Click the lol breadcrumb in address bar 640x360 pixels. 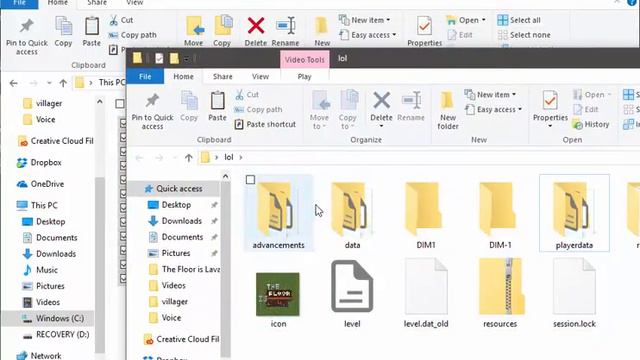point(229,157)
